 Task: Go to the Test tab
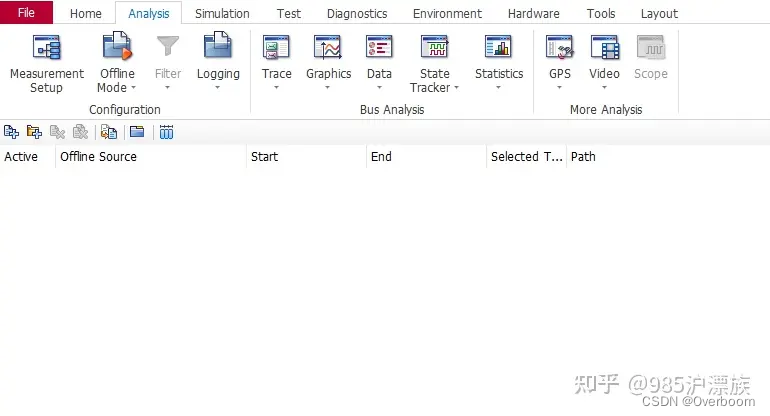click(289, 13)
